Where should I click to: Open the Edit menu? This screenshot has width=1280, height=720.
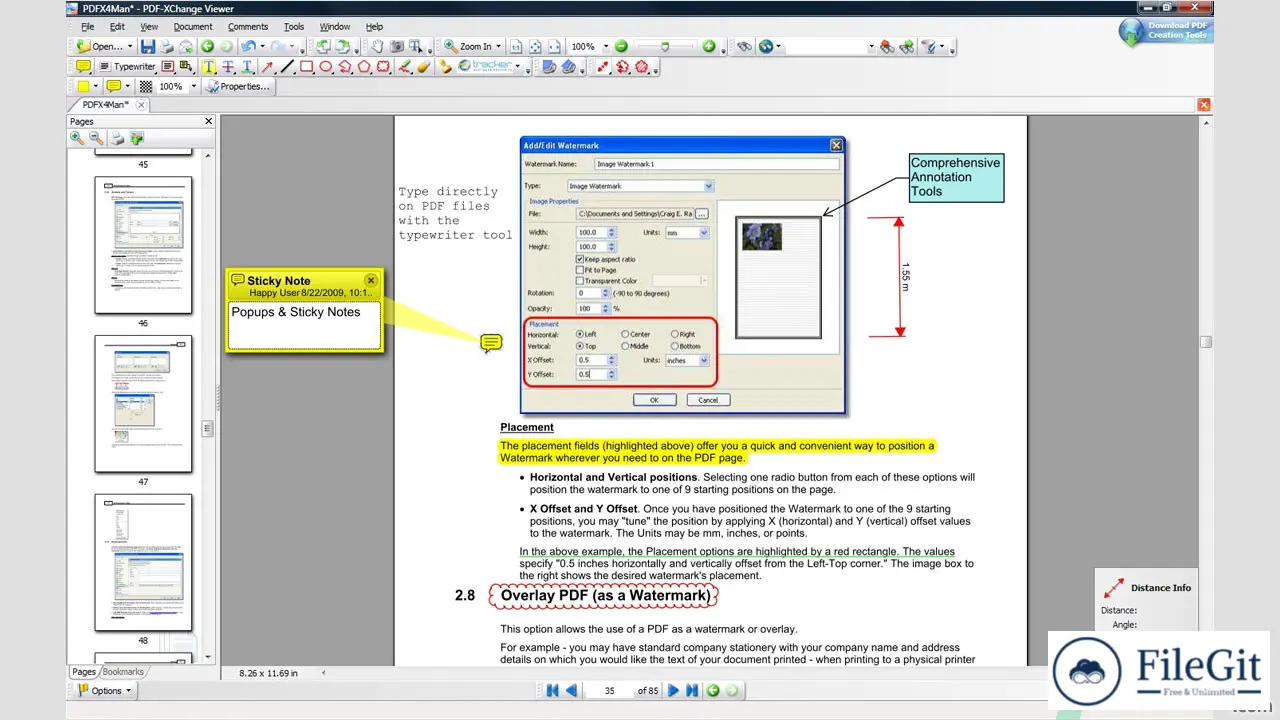[x=117, y=26]
